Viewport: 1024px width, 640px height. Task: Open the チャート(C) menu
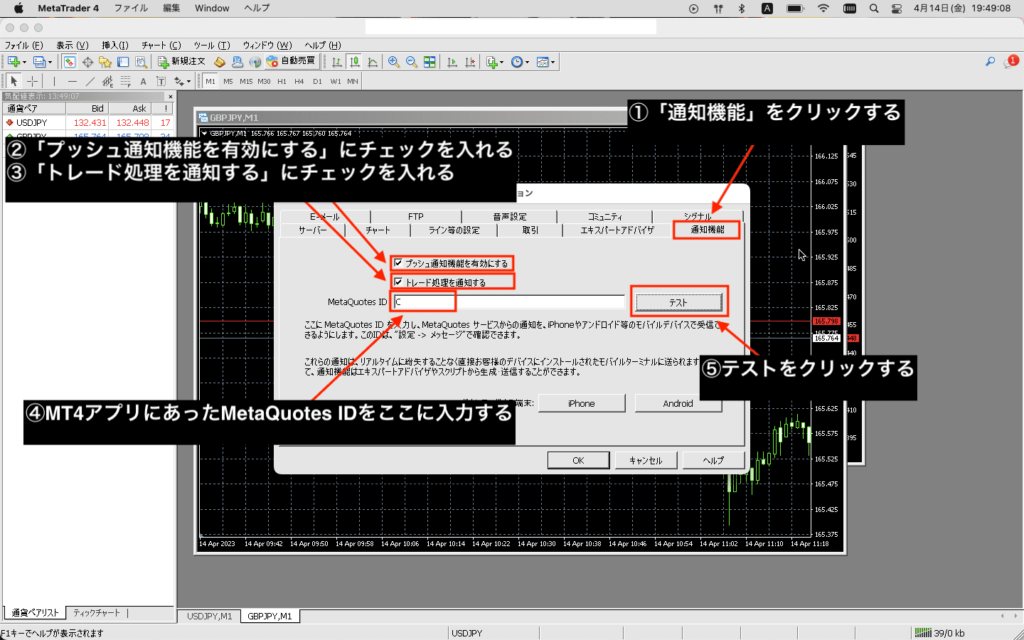click(161, 46)
